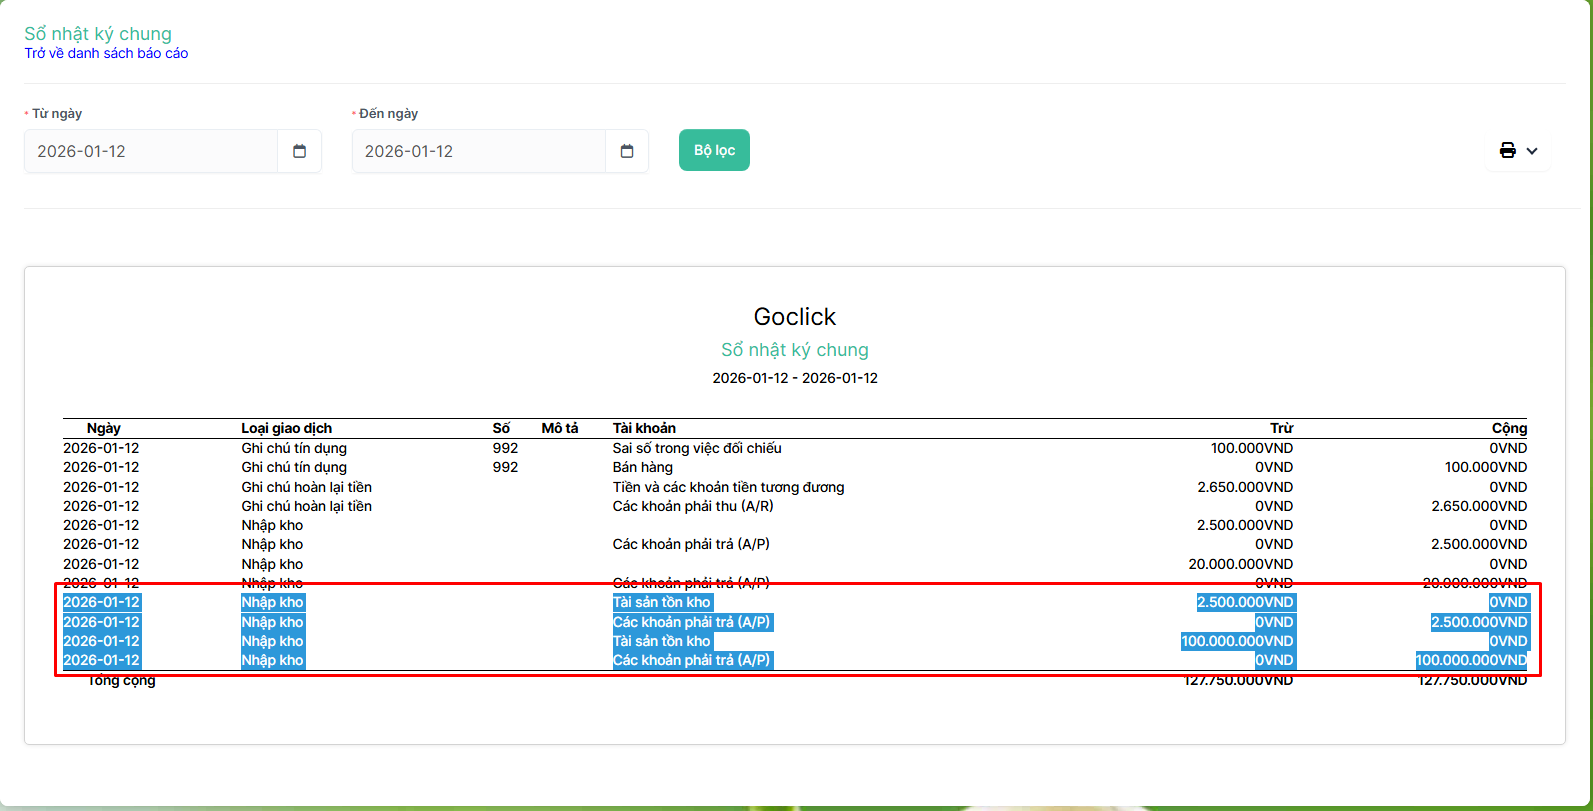Open the calendar picker for Từ ngày

click(299, 151)
